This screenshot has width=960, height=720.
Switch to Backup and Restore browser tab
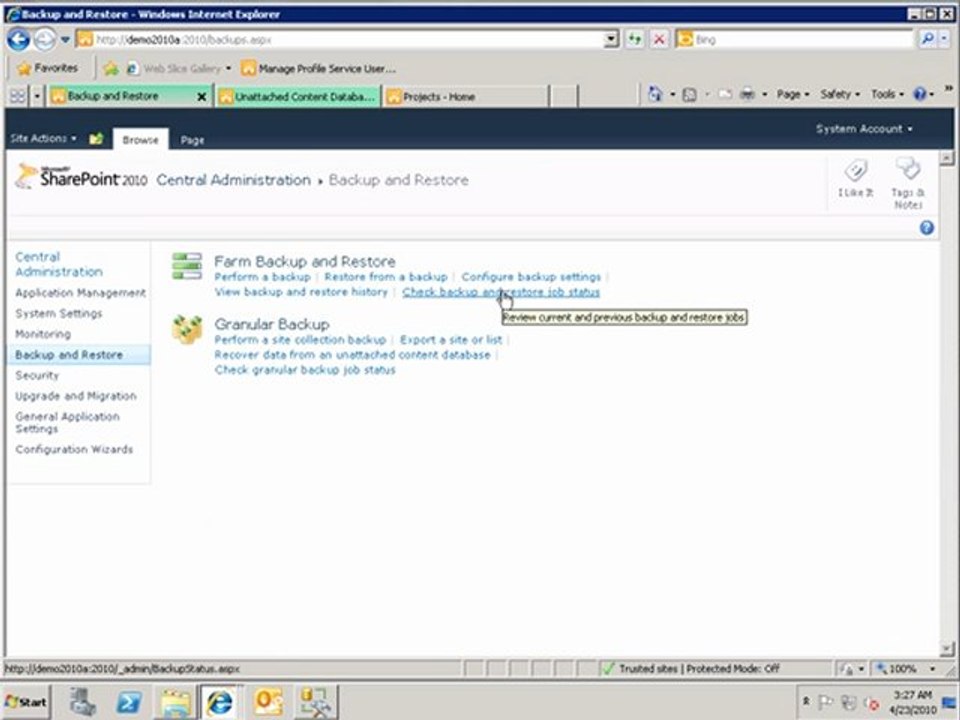tap(122, 96)
